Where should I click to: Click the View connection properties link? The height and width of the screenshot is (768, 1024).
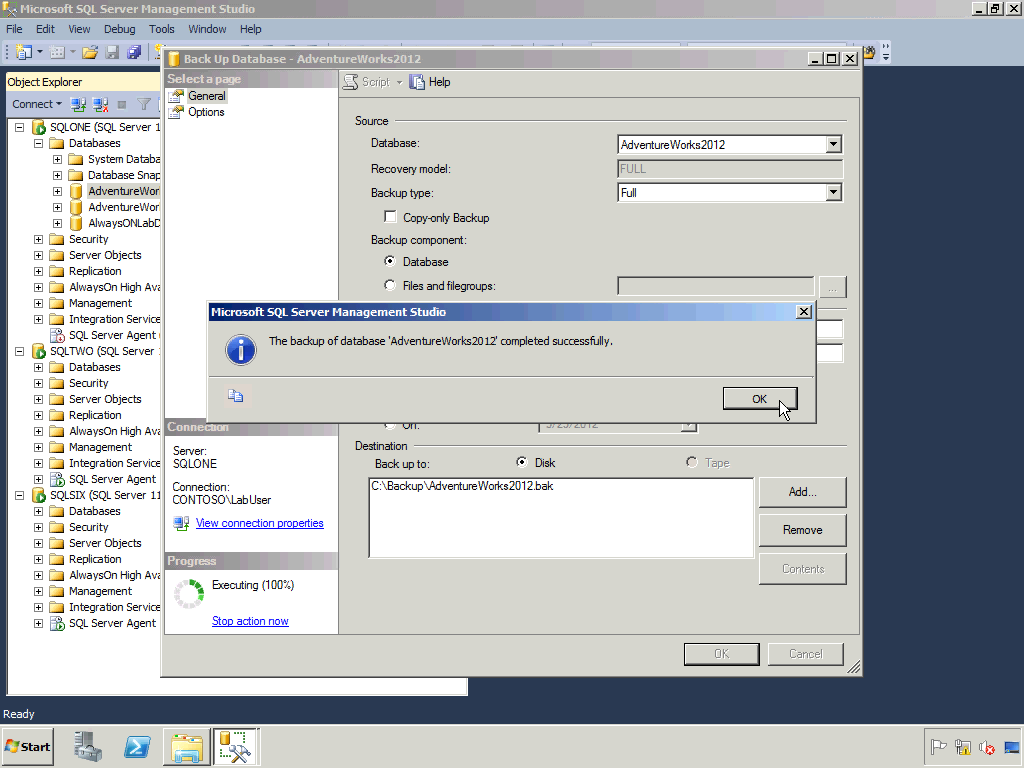click(259, 523)
